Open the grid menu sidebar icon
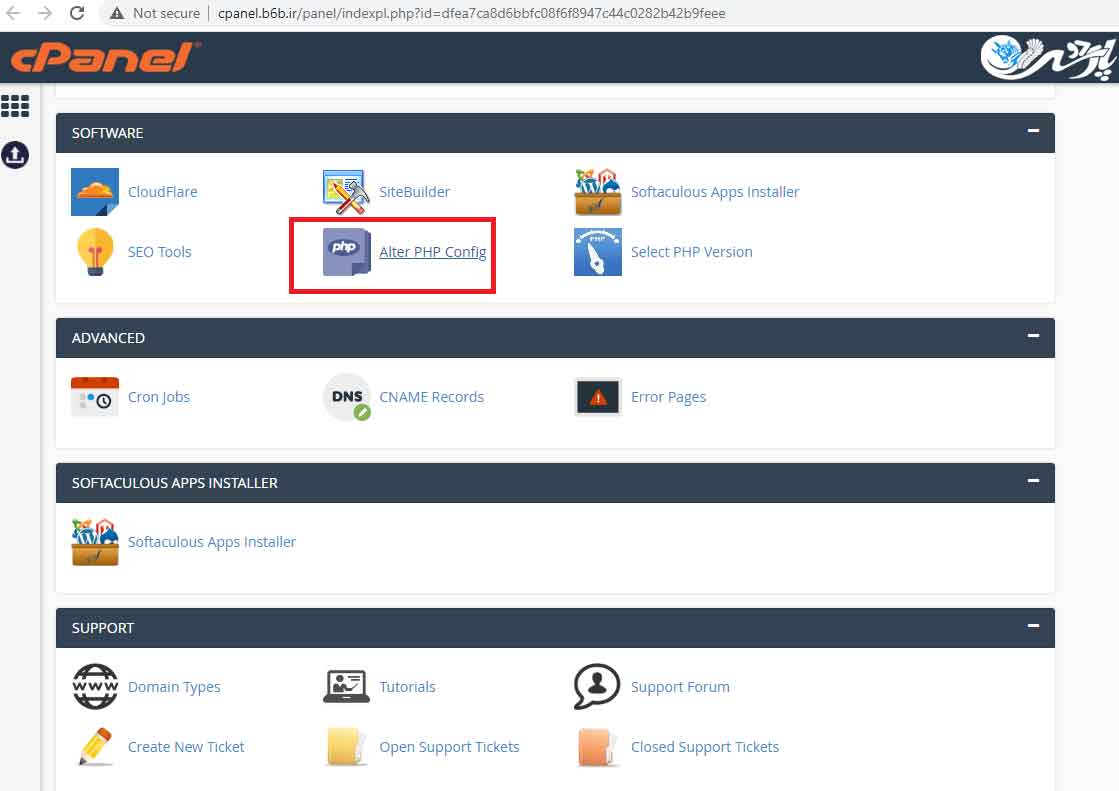Screen dimensions: 1119x791 coord(15,106)
